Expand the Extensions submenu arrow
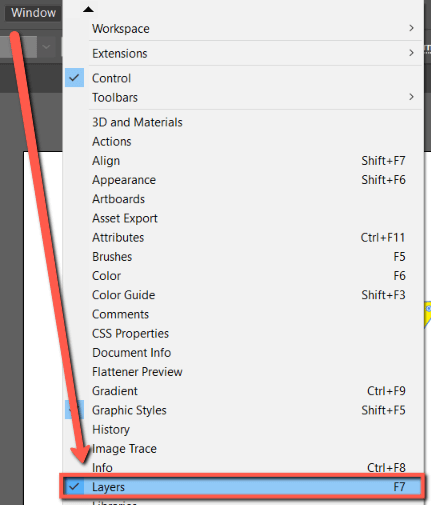This screenshot has width=431, height=505. pyautogui.click(x=411, y=53)
